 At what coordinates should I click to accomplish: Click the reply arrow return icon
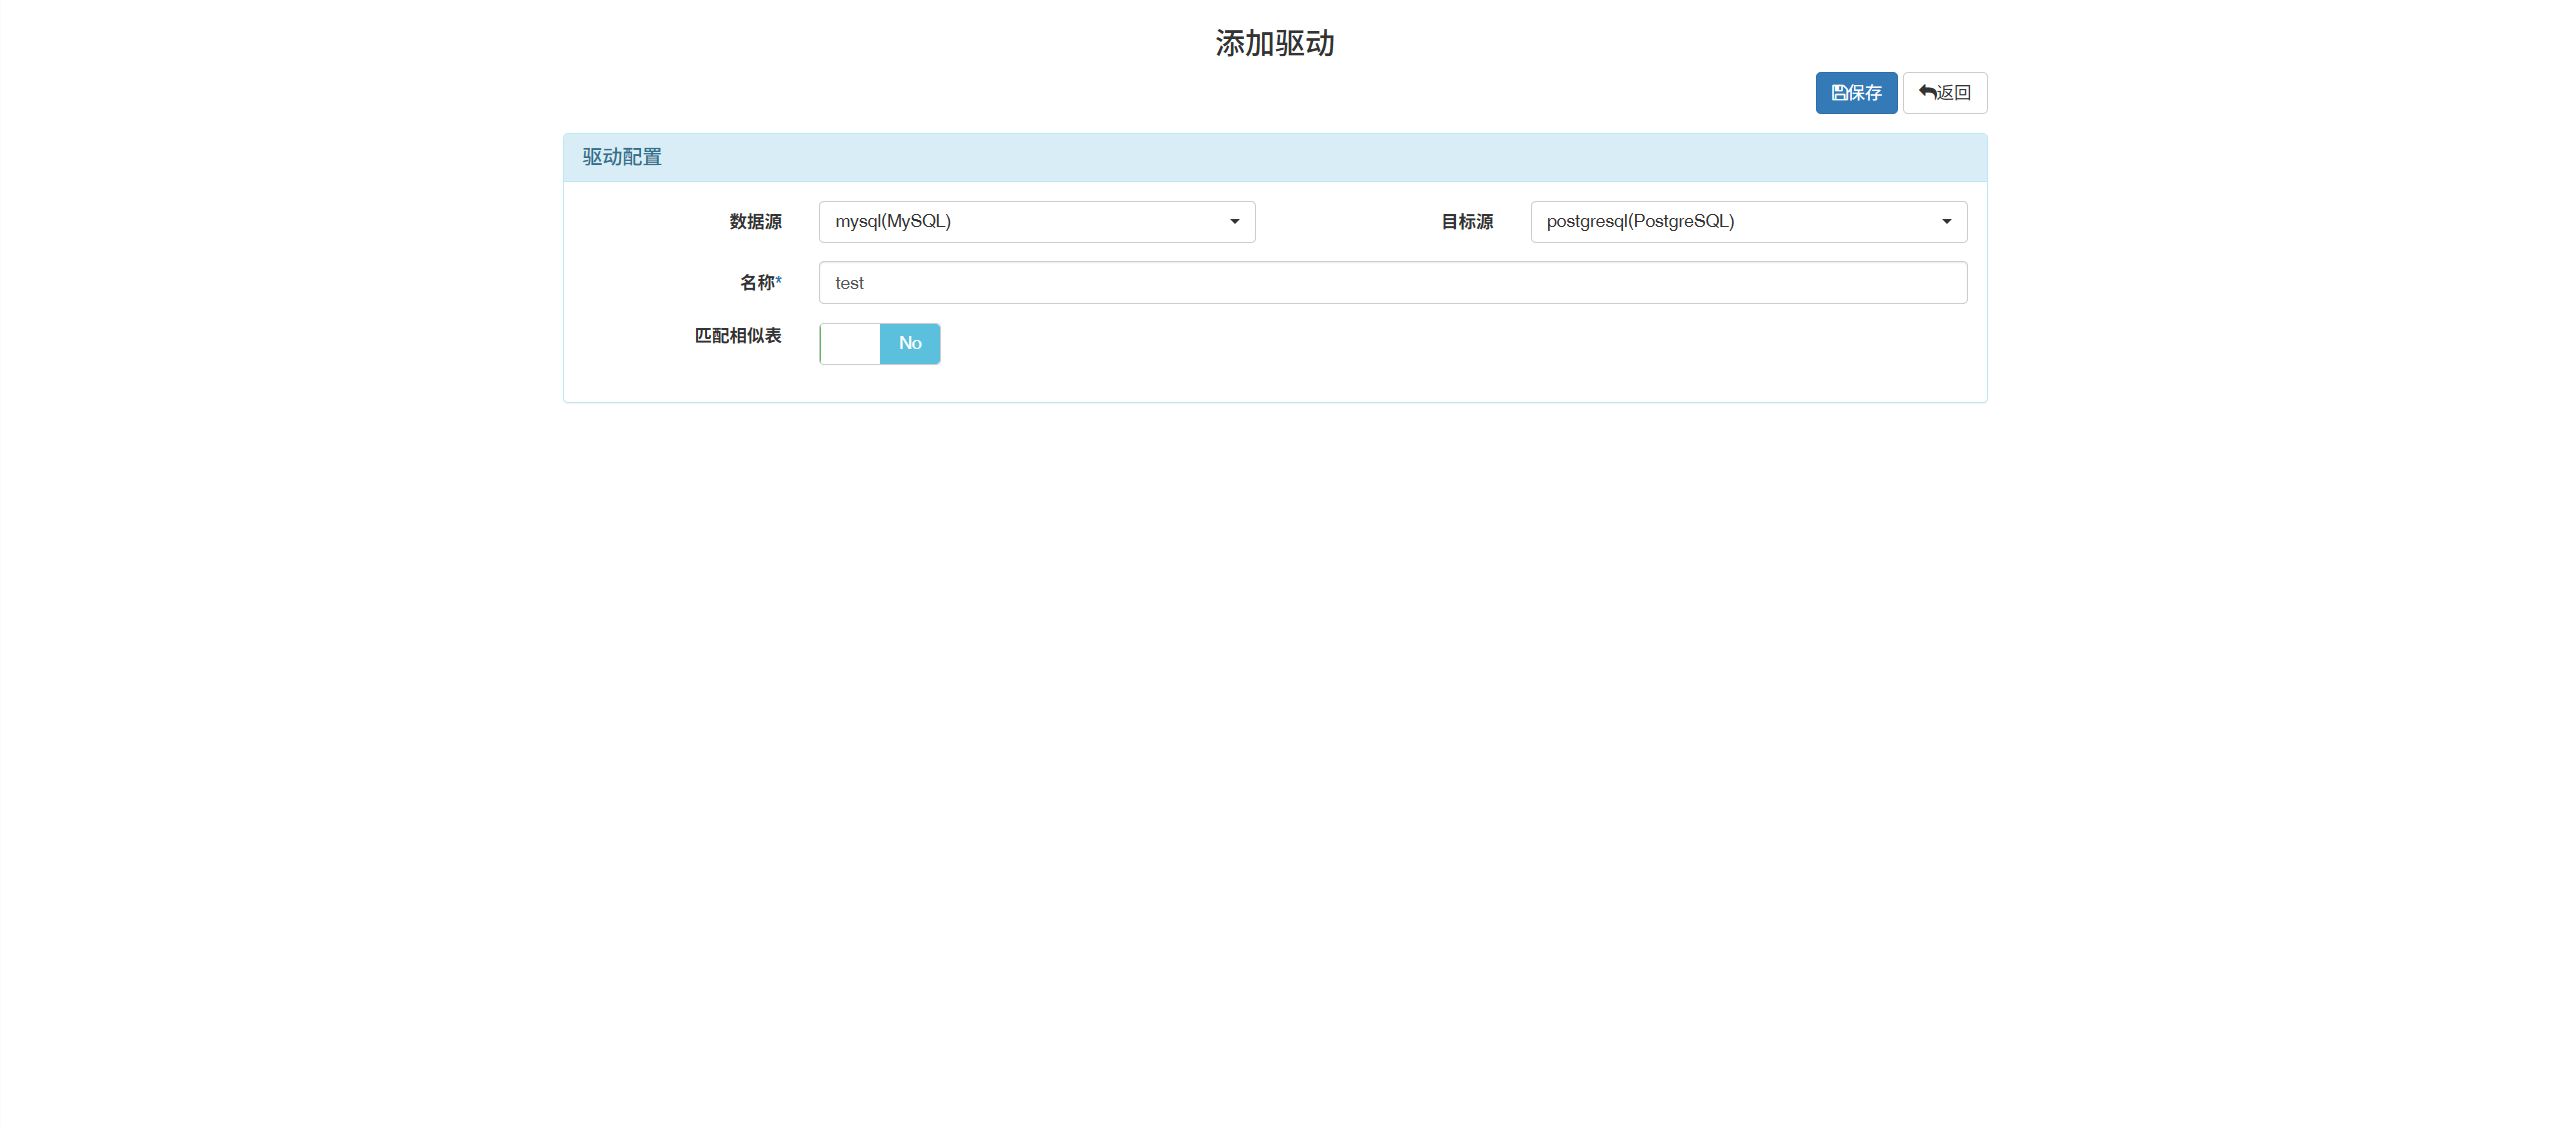[1926, 92]
